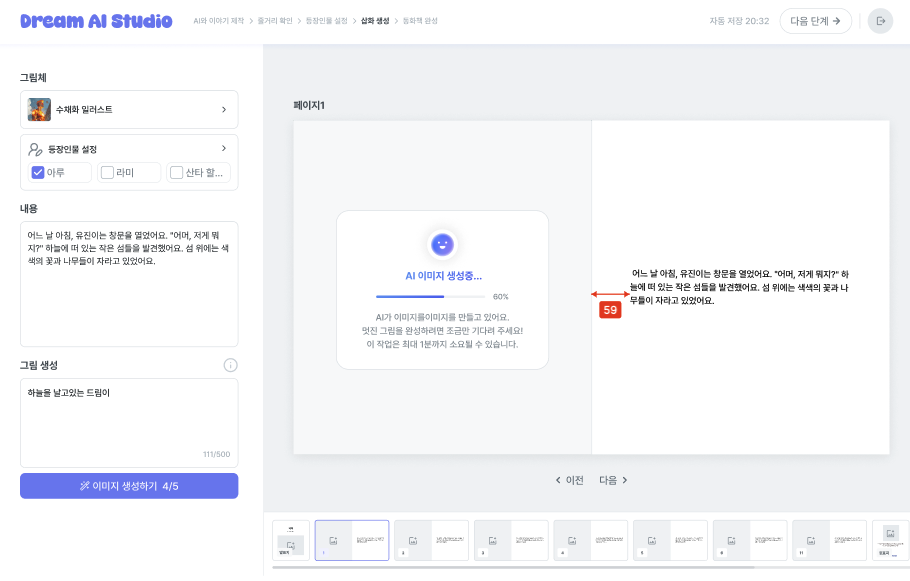The height and width of the screenshot is (581, 910).
Task: Enable the 라미 character checkbox
Action: (x=107, y=172)
